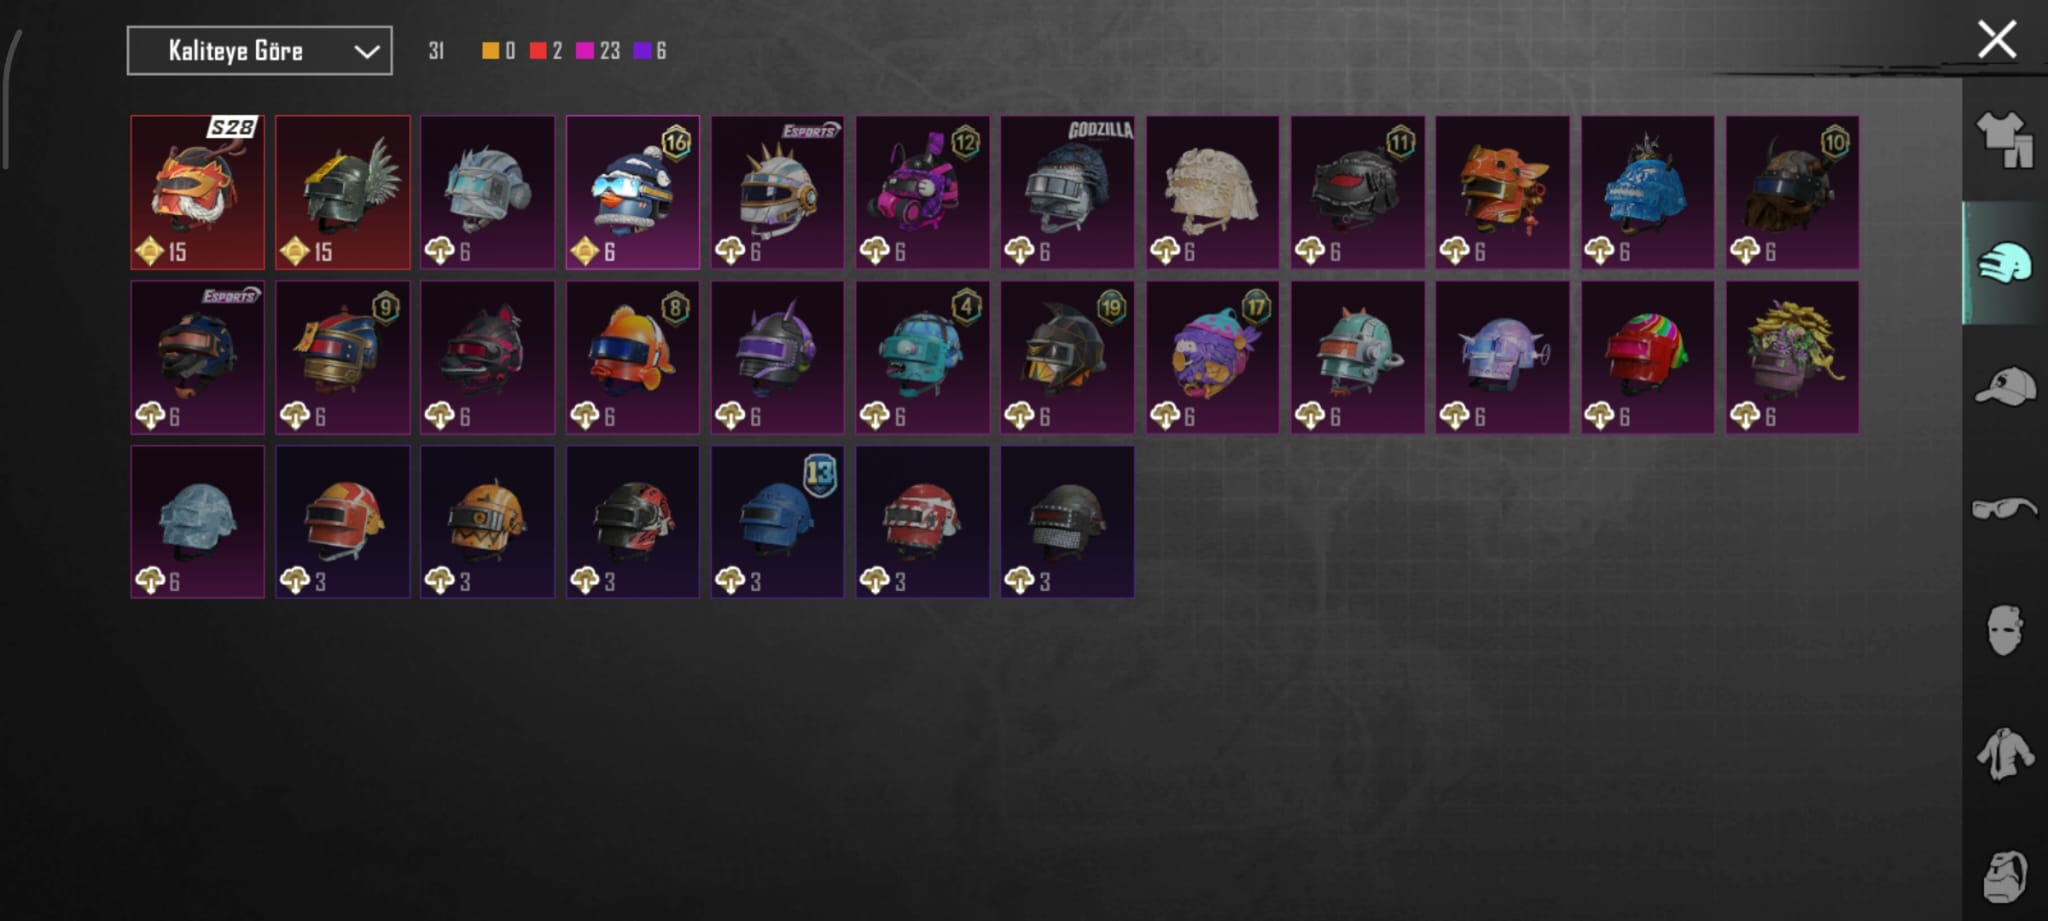
Task: Click the yellow quality count swatch
Action: click(490, 51)
